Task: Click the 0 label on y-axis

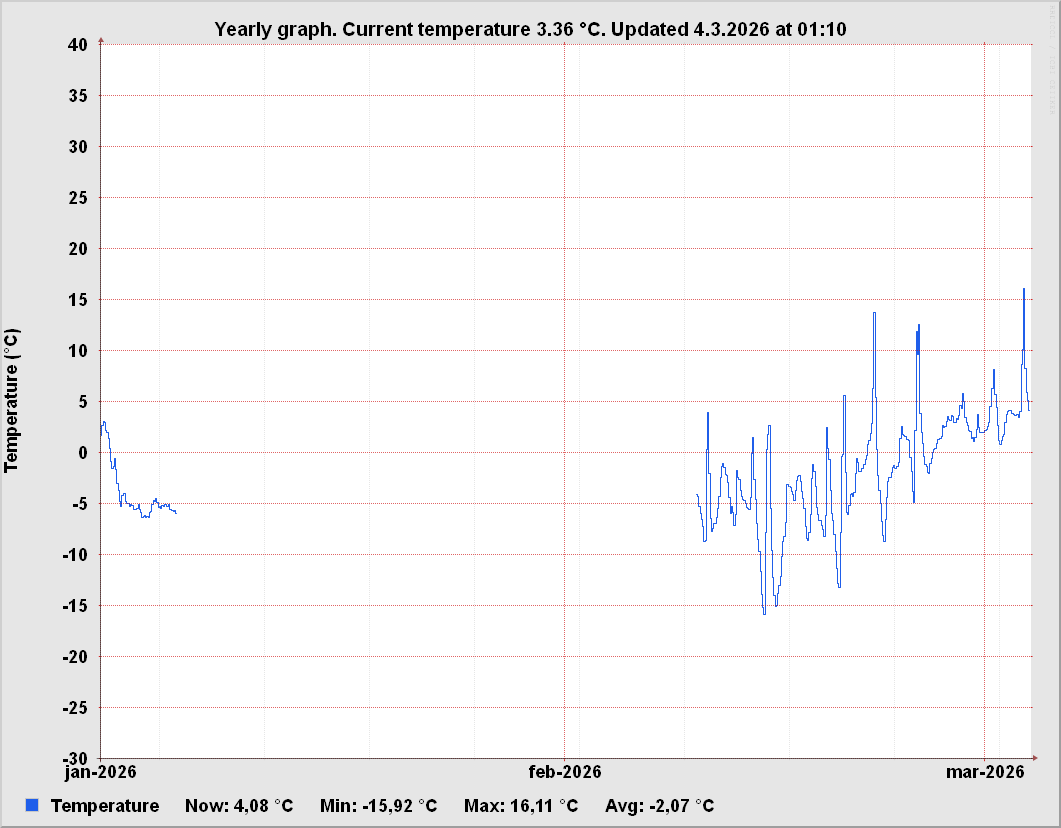Action: 83,452
